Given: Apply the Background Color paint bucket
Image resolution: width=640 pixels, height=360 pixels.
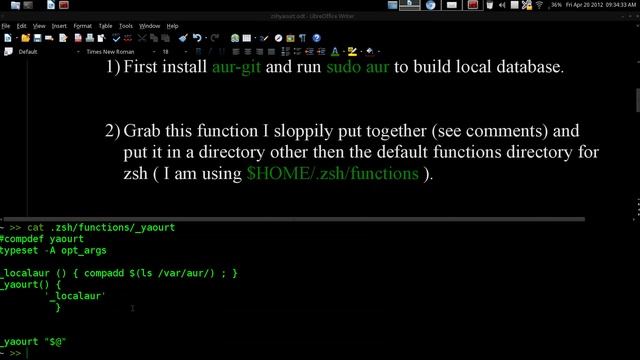Looking at the screenshot, I should point(370,51).
